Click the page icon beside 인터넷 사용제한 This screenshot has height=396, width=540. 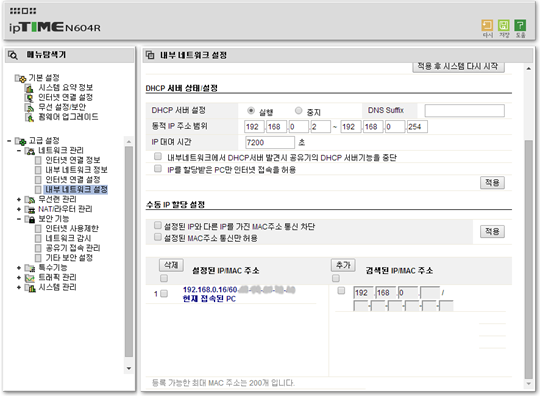38,229
